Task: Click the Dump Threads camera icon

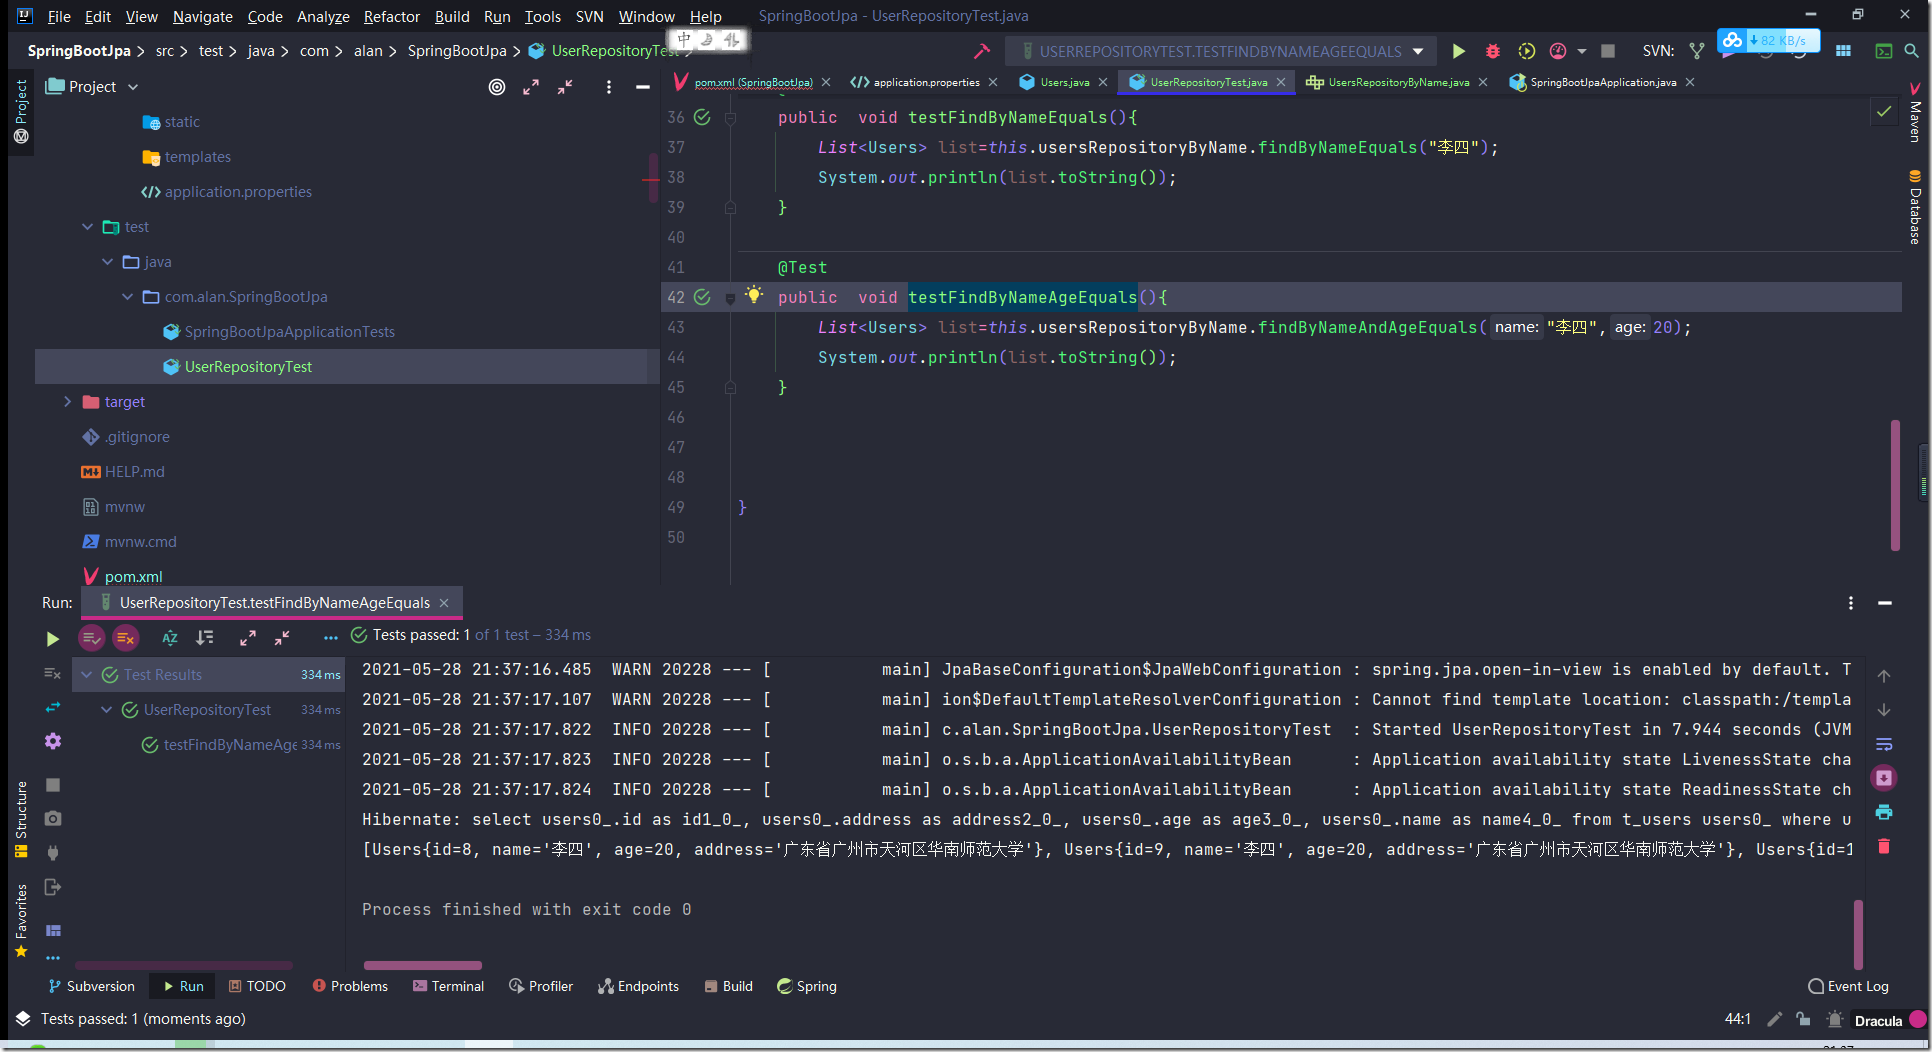Action: (53, 818)
